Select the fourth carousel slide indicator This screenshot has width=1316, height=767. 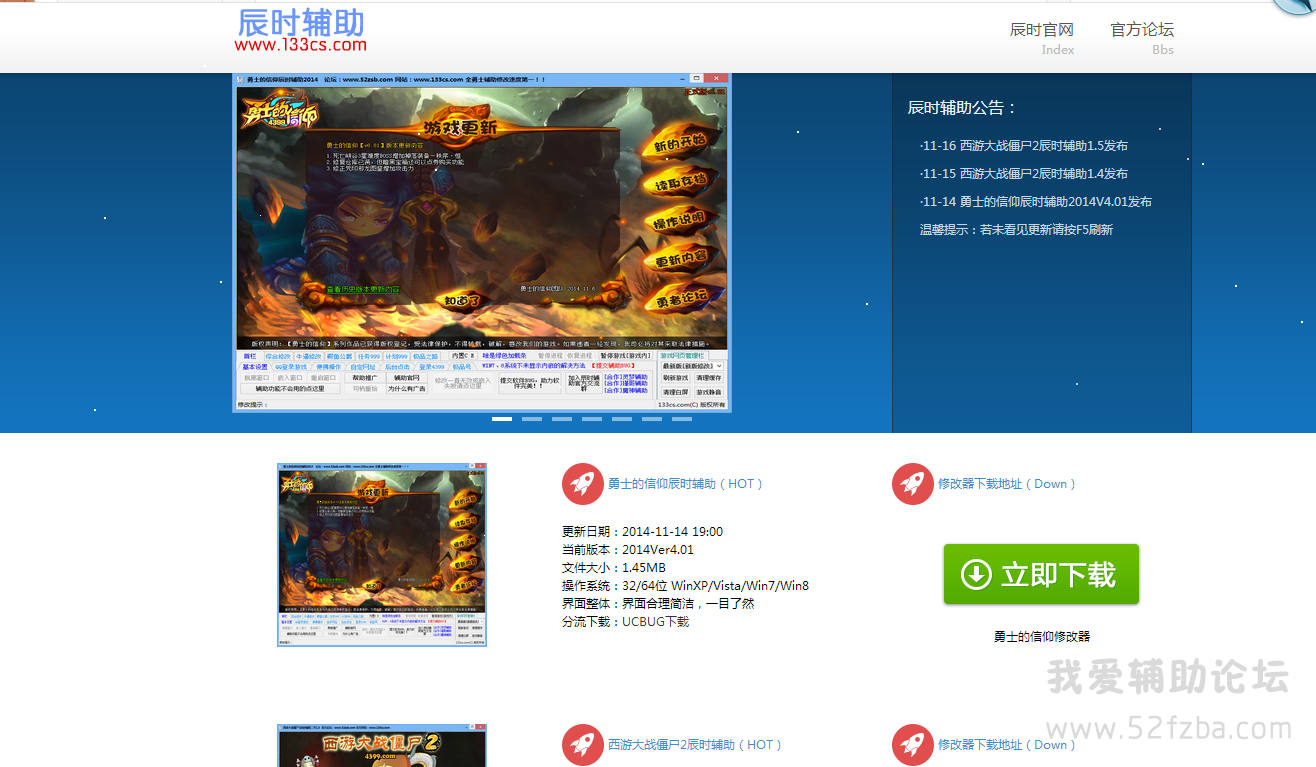click(592, 419)
